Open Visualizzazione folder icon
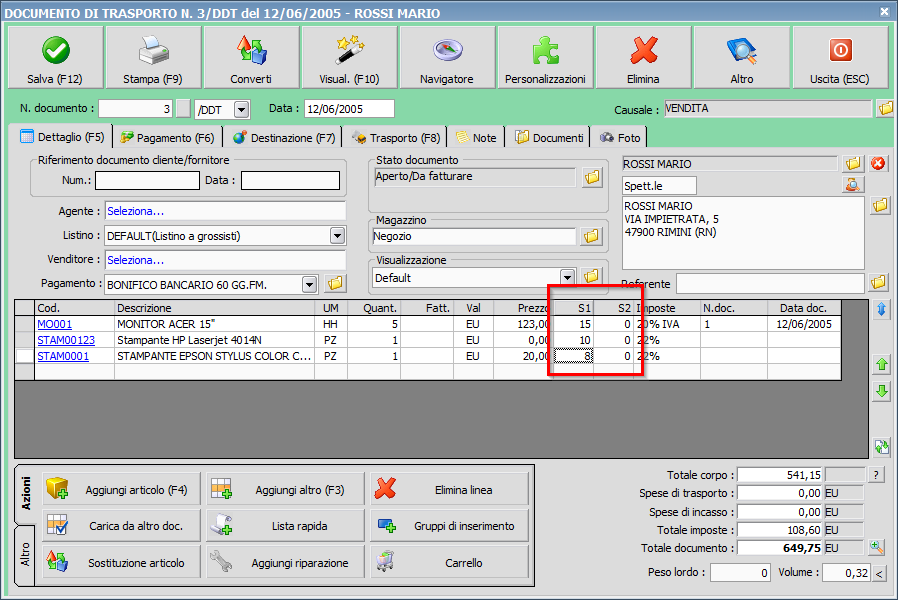Image resolution: width=898 pixels, height=600 pixels. pos(591,276)
